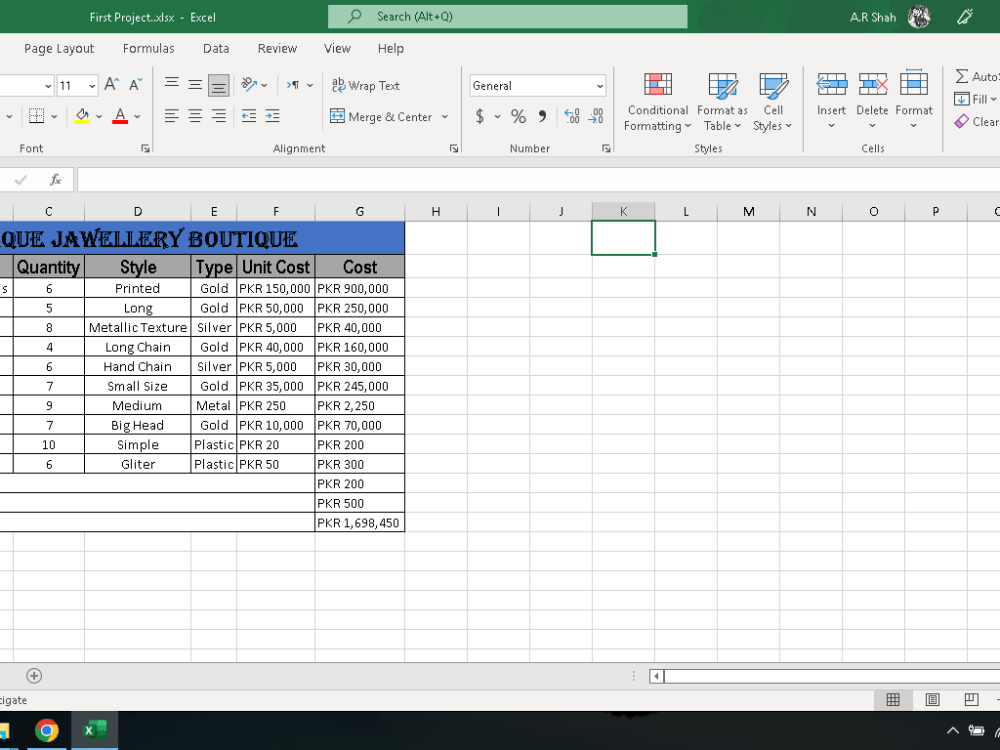The width and height of the screenshot is (1000, 750).
Task: Click the A.R Shah account avatar
Action: point(918,17)
